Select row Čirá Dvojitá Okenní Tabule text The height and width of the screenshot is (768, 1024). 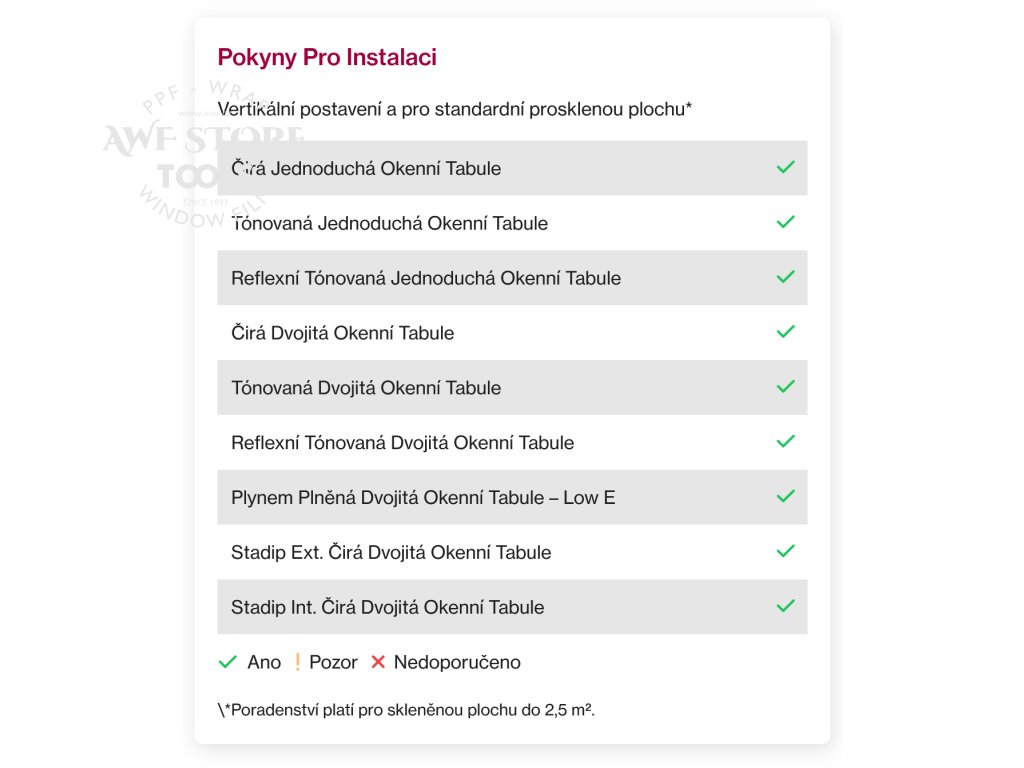click(x=342, y=333)
